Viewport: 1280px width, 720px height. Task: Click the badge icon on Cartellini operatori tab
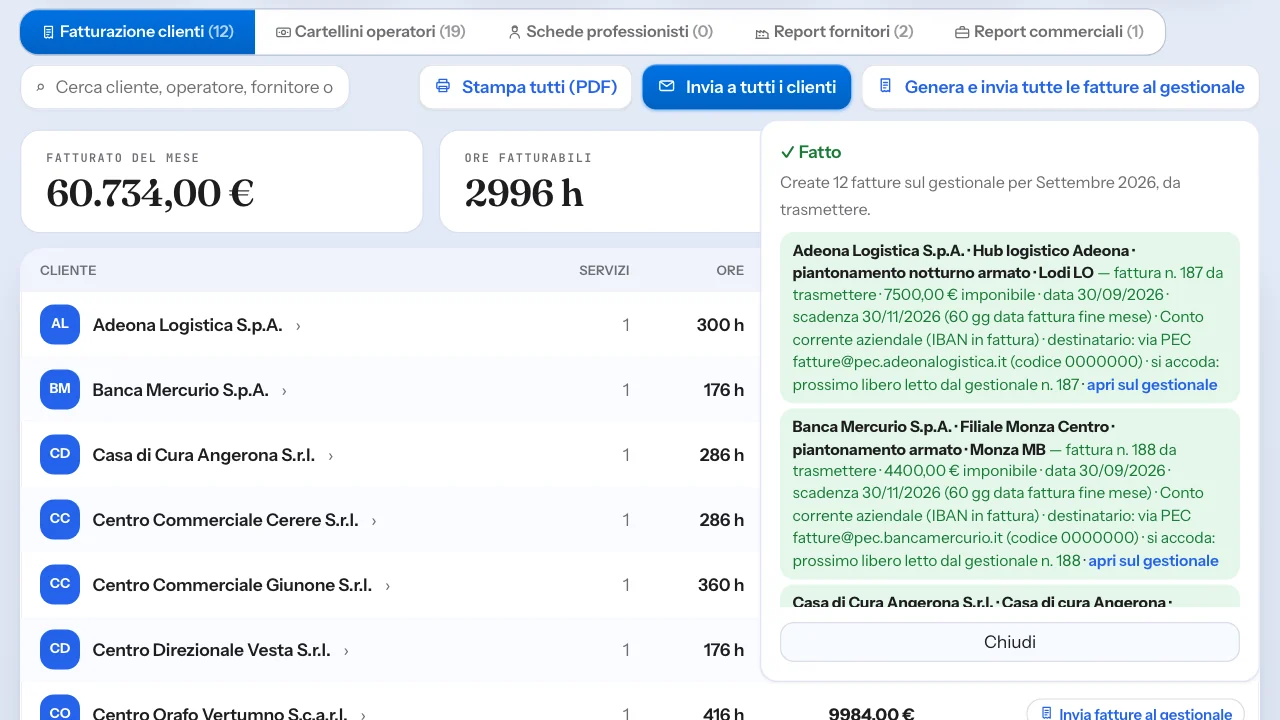click(x=283, y=32)
